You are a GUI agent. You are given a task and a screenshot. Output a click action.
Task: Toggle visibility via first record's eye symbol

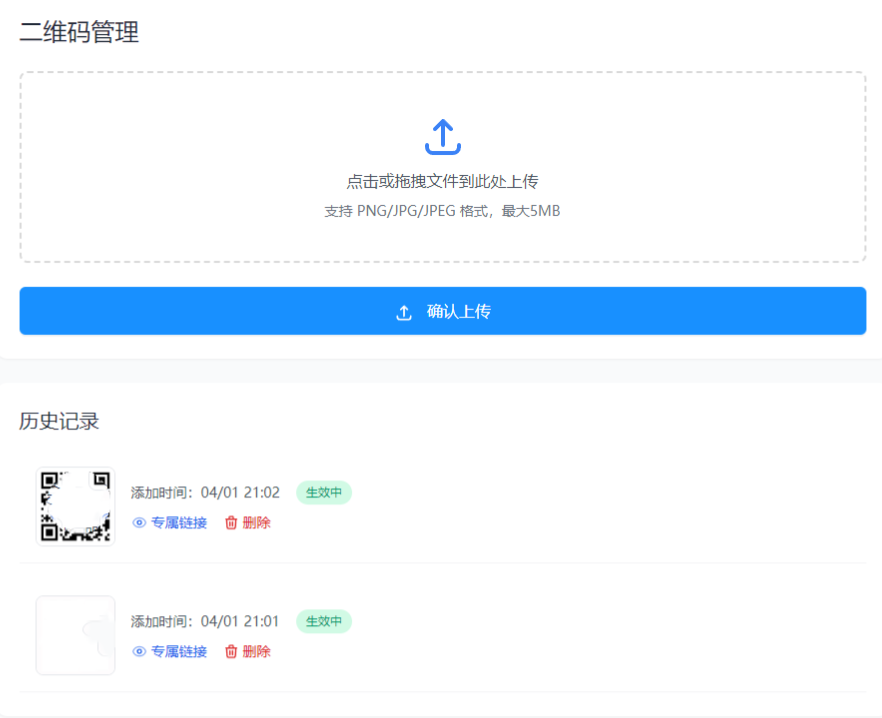139,522
